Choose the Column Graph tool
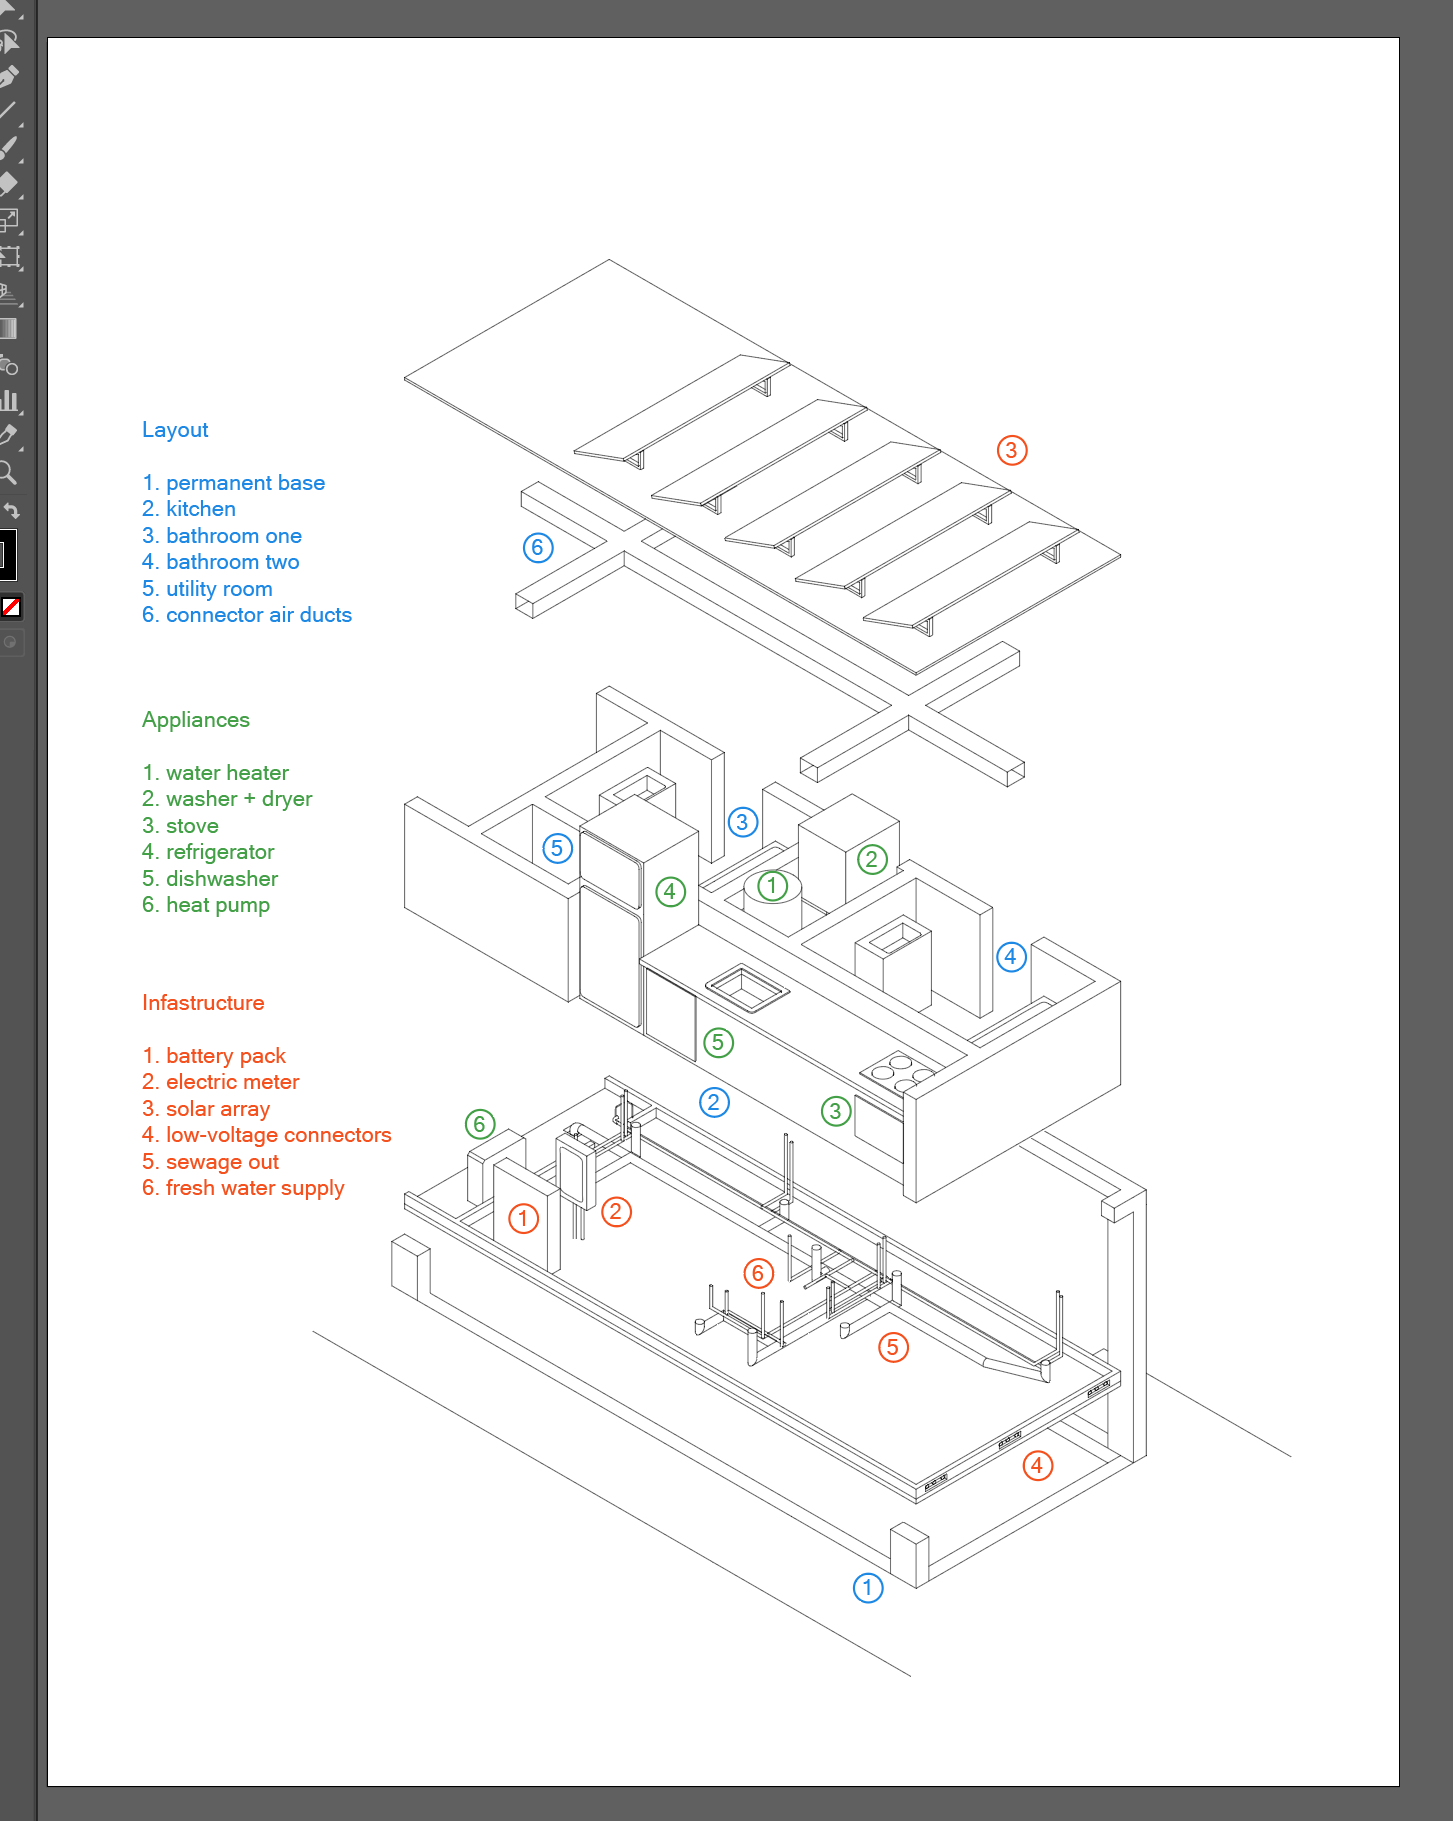The width and height of the screenshot is (1453, 1821). tap(8, 401)
